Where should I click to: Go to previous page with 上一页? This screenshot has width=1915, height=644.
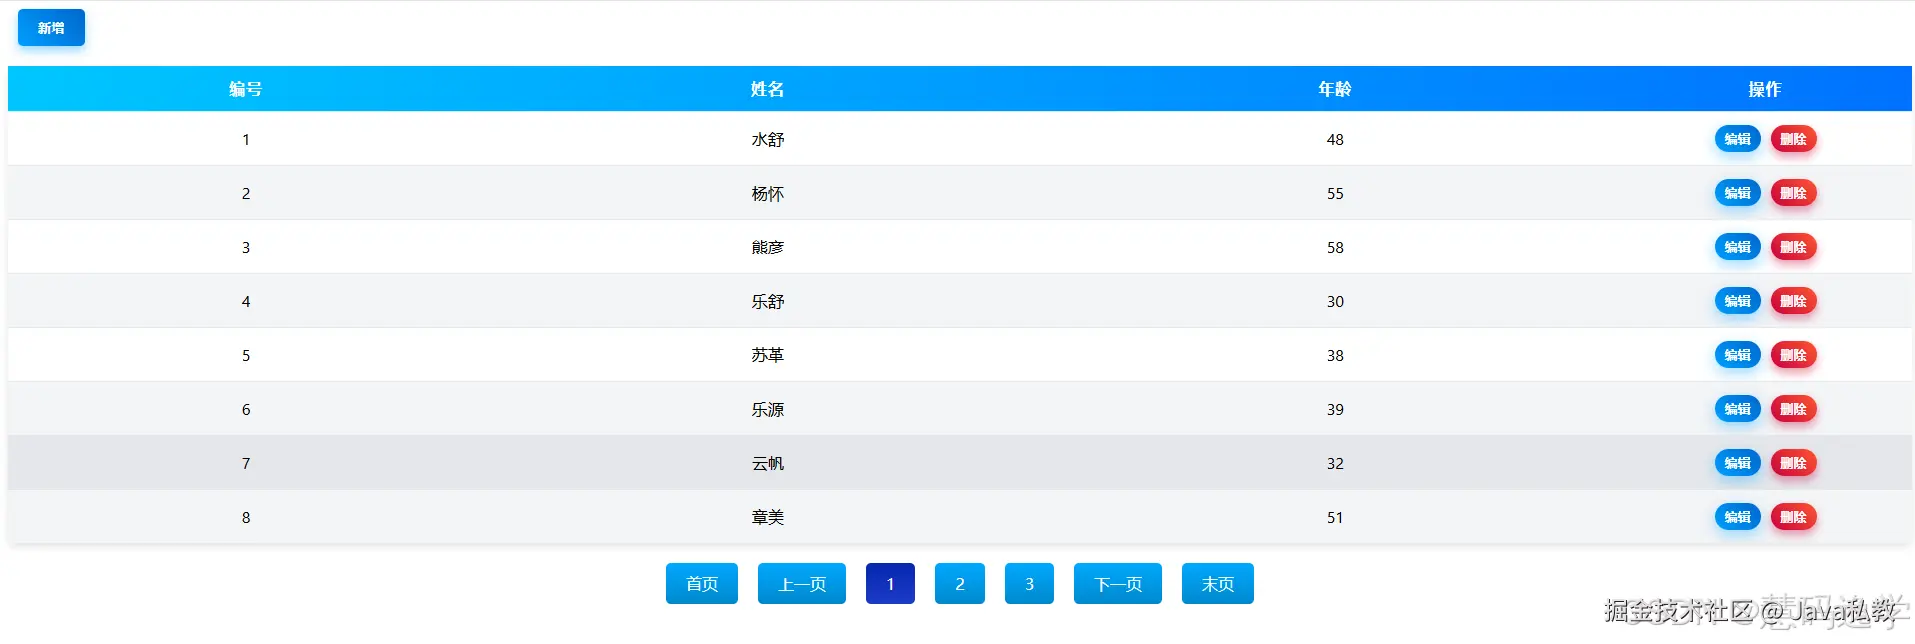click(x=802, y=584)
